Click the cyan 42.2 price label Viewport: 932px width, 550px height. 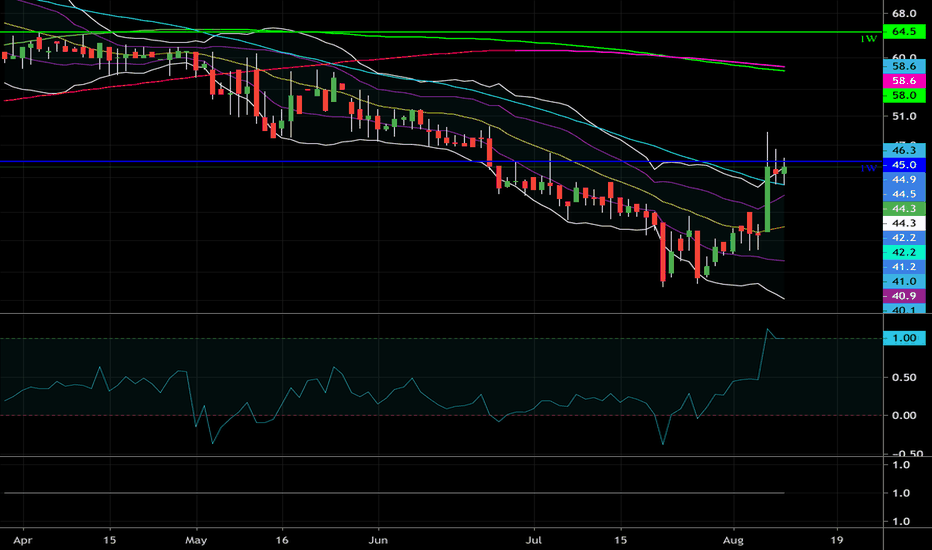[904, 252]
